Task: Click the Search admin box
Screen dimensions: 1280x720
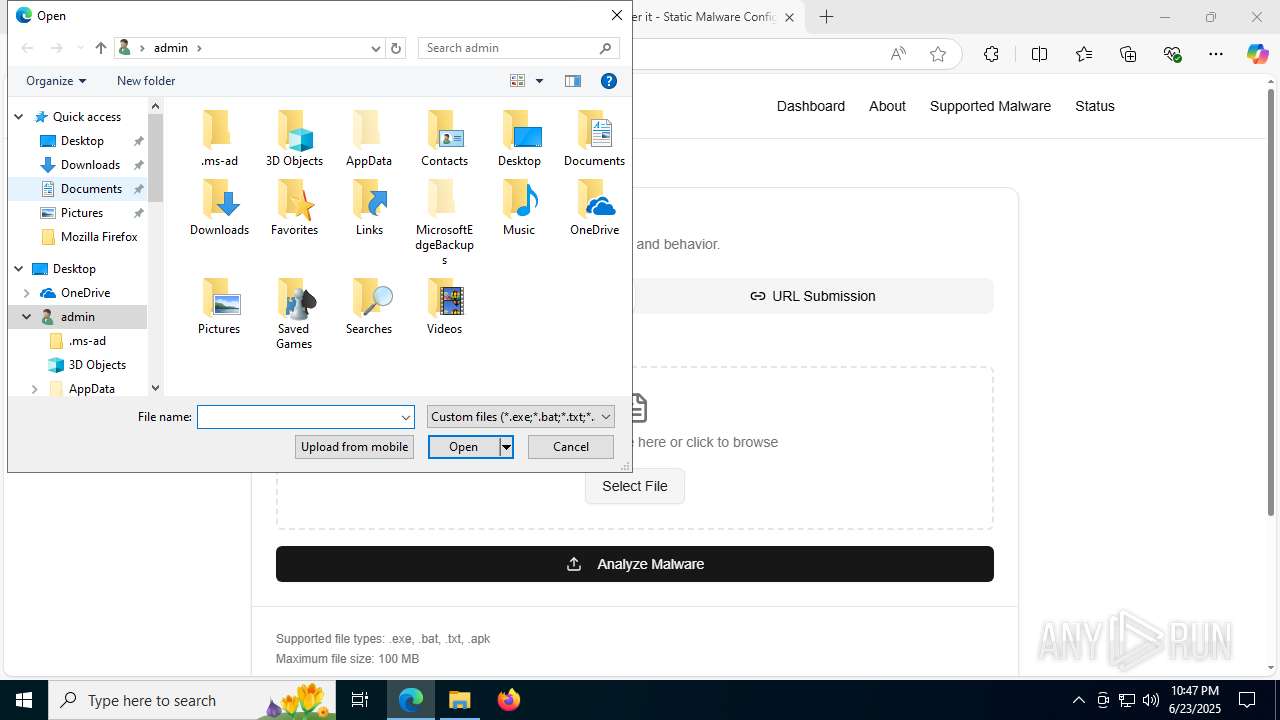Action: [519, 48]
